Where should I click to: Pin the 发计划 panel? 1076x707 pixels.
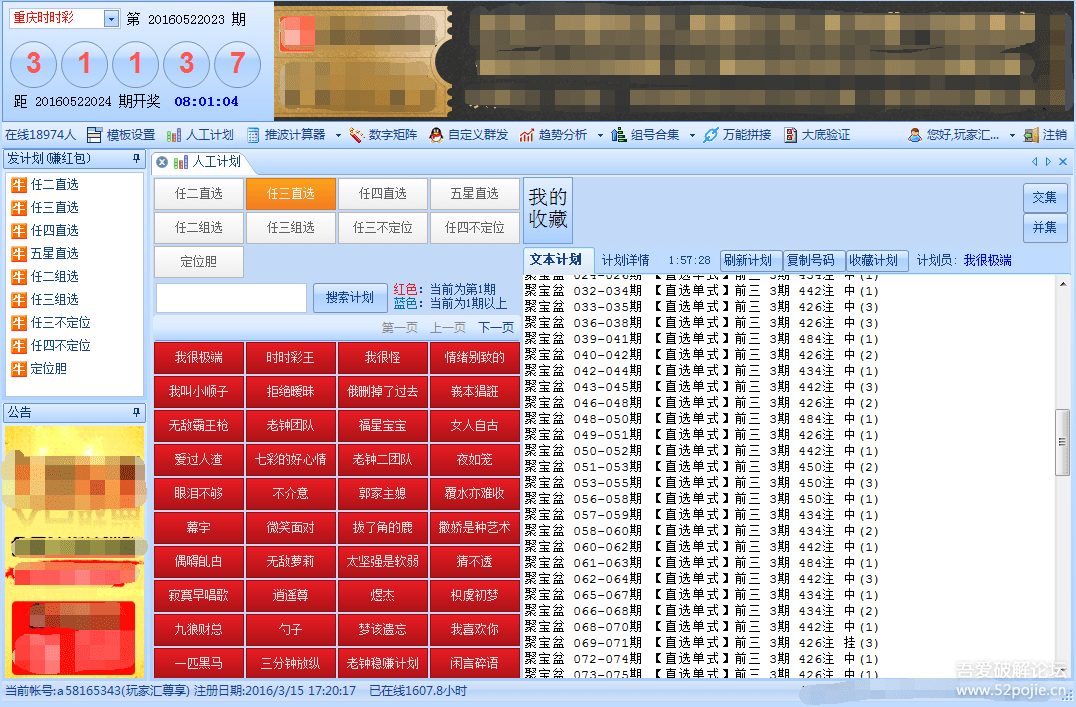pos(137,159)
